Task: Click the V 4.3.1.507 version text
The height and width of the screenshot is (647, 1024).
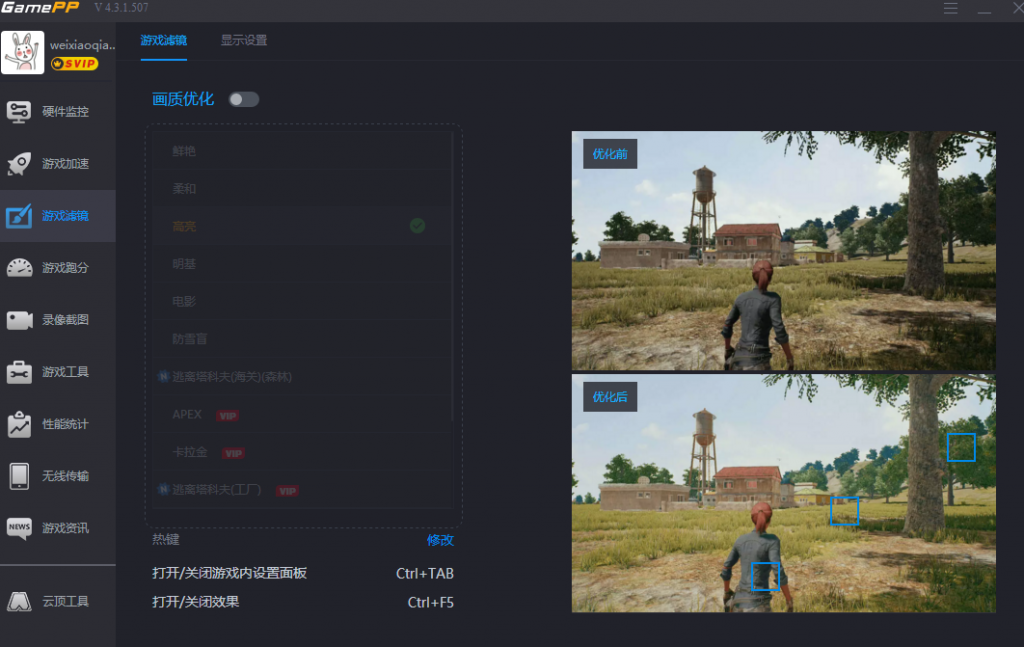Action: (x=121, y=8)
